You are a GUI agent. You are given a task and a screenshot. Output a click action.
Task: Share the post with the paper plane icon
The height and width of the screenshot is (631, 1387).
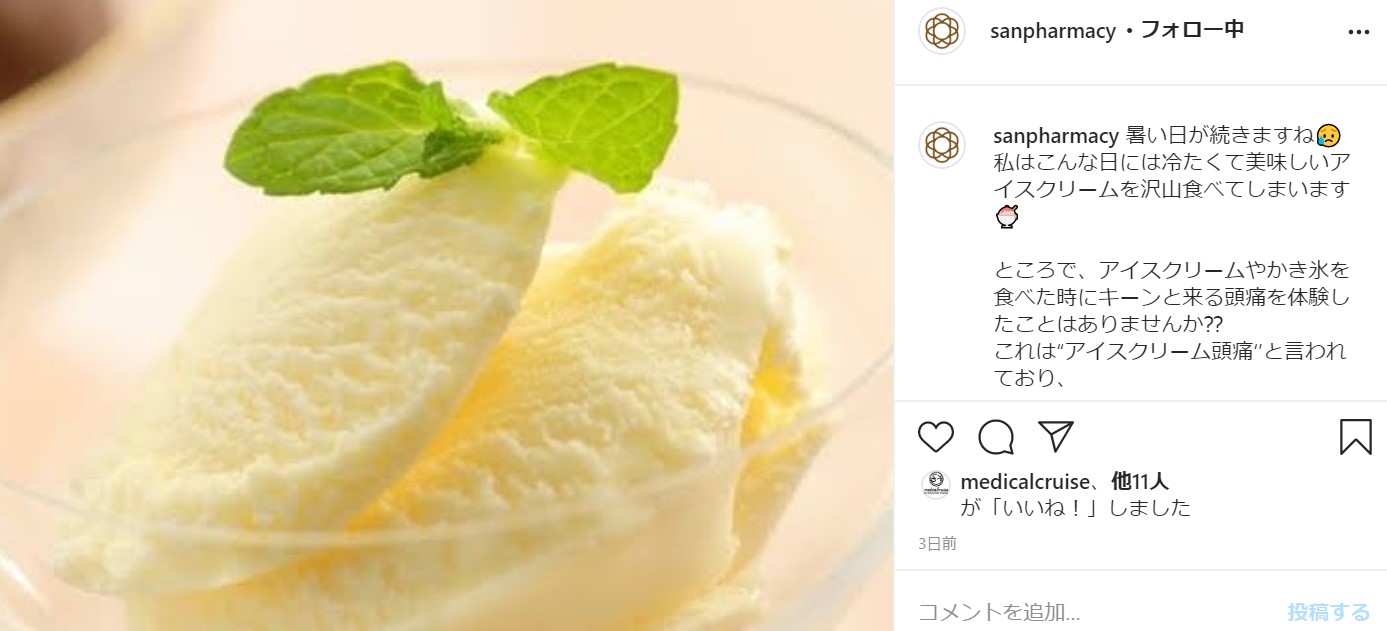point(1055,436)
